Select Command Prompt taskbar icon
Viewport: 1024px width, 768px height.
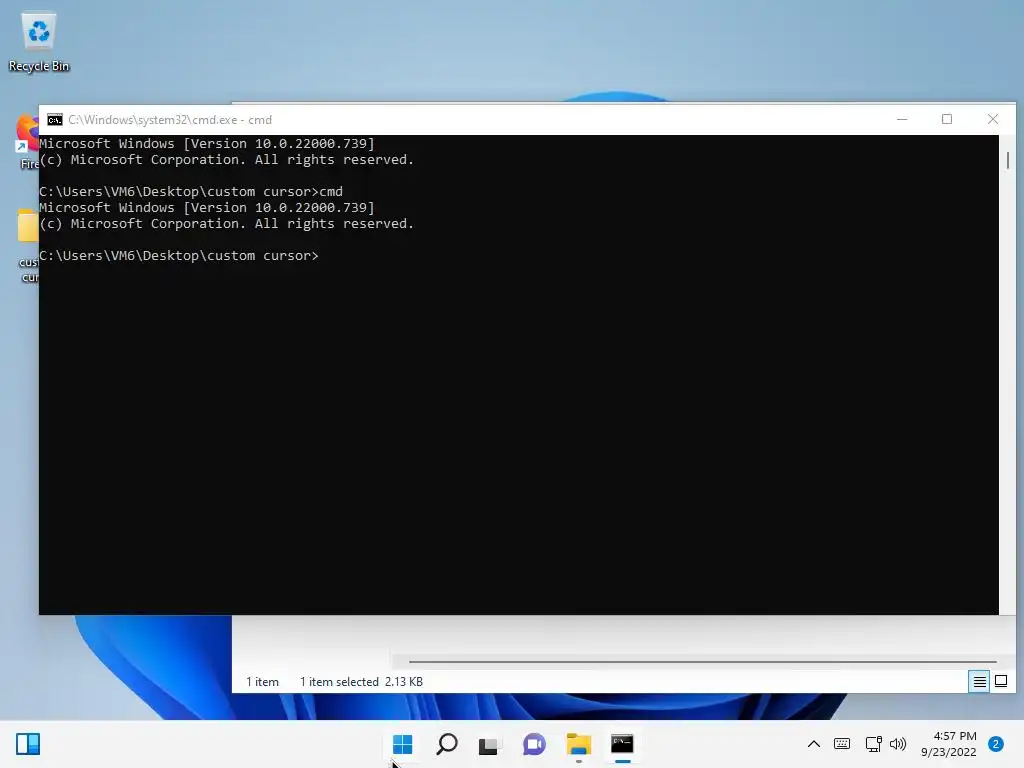622,744
